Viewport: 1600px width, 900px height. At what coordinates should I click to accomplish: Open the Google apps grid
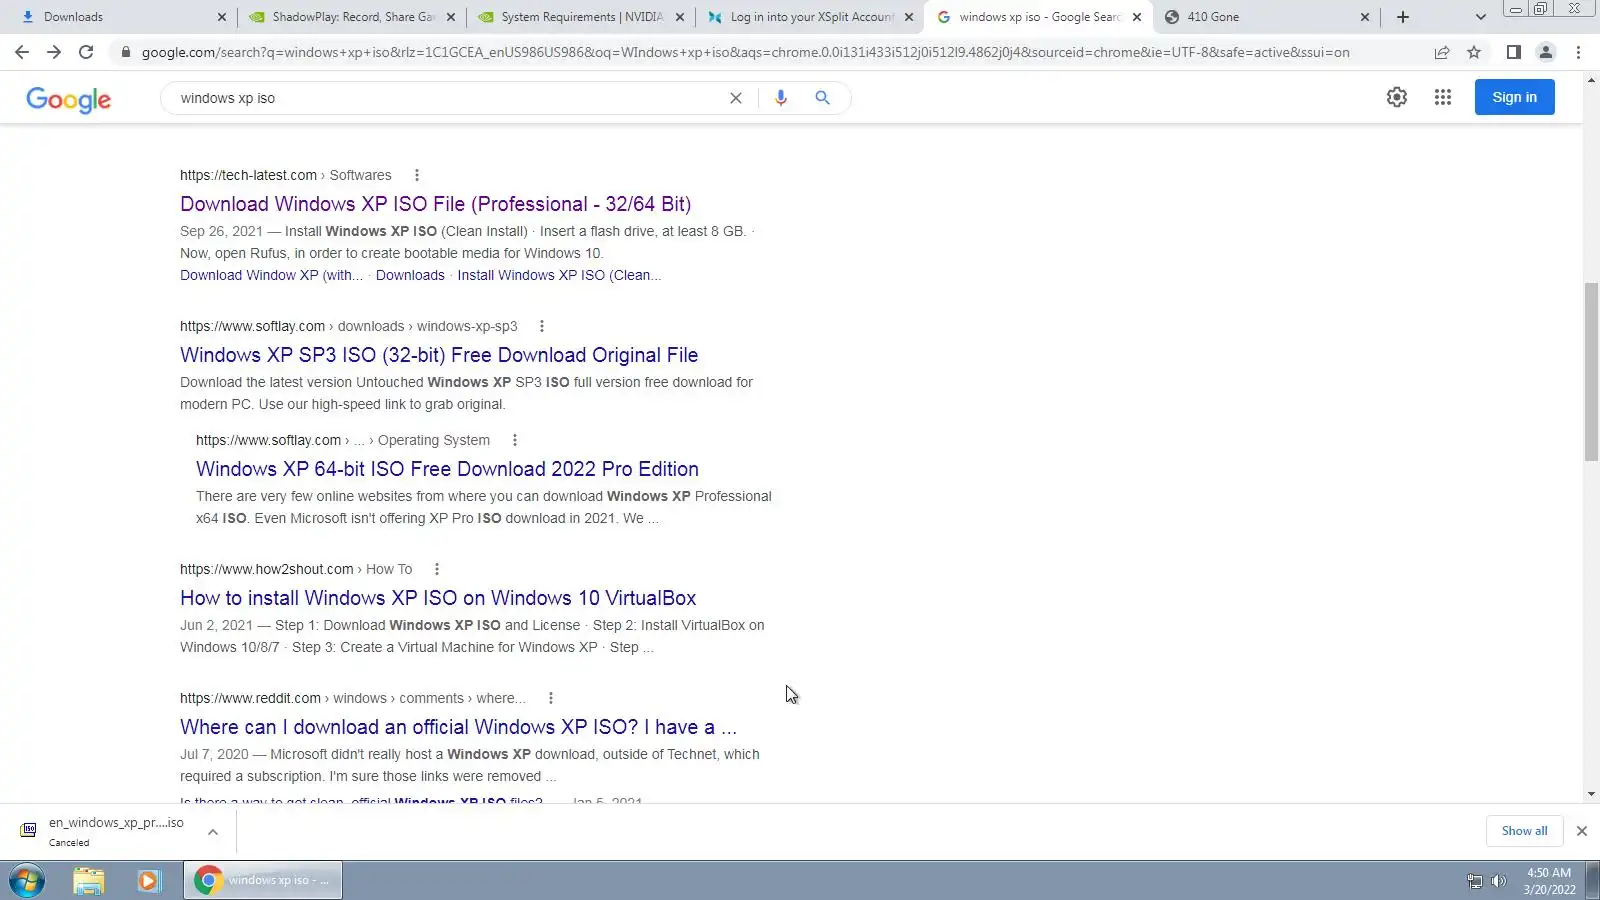click(x=1443, y=97)
